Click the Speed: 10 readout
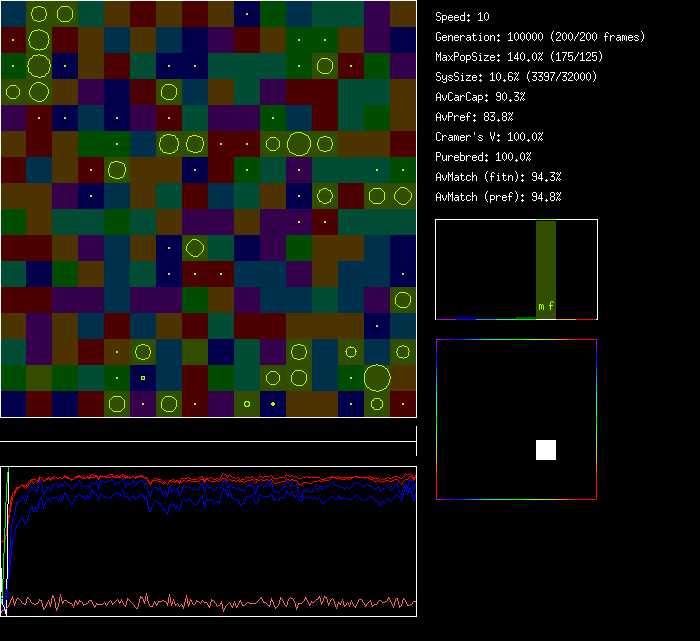This screenshot has width=700, height=641. [x=463, y=17]
